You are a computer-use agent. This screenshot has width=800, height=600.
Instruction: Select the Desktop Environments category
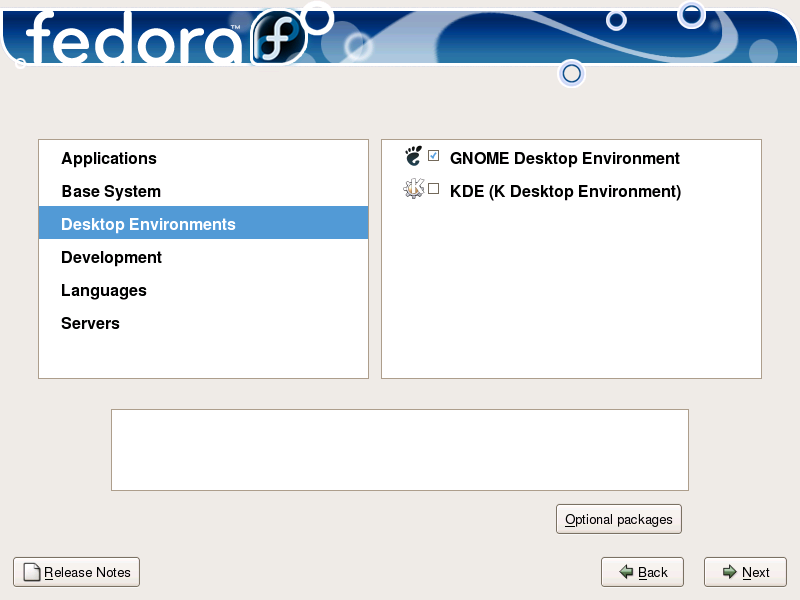204,223
